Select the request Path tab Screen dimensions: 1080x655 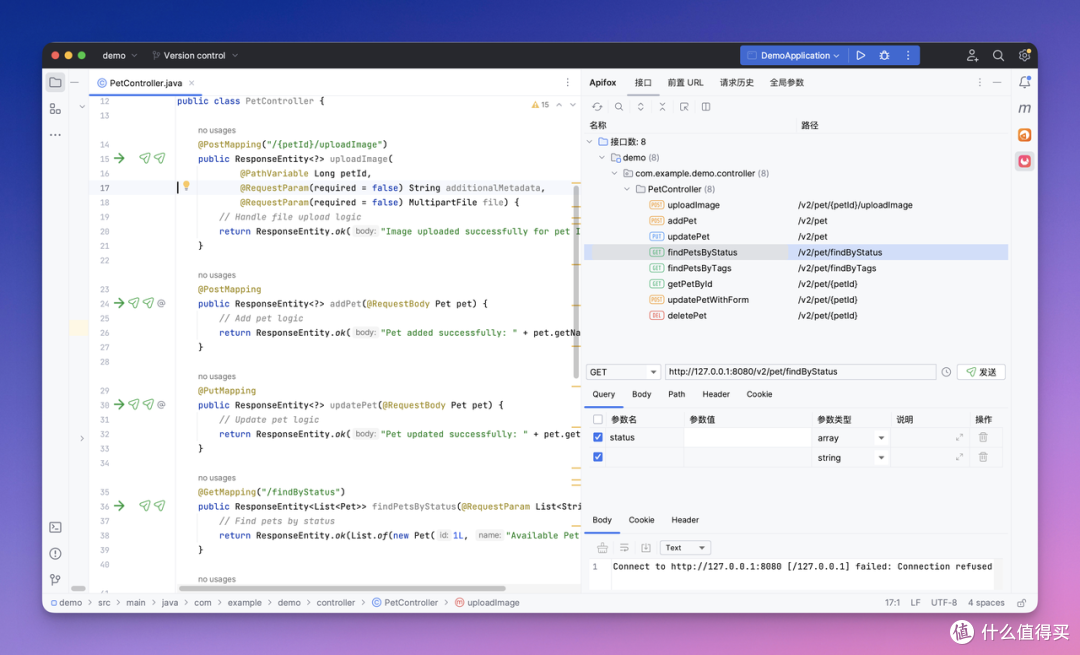coord(676,394)
